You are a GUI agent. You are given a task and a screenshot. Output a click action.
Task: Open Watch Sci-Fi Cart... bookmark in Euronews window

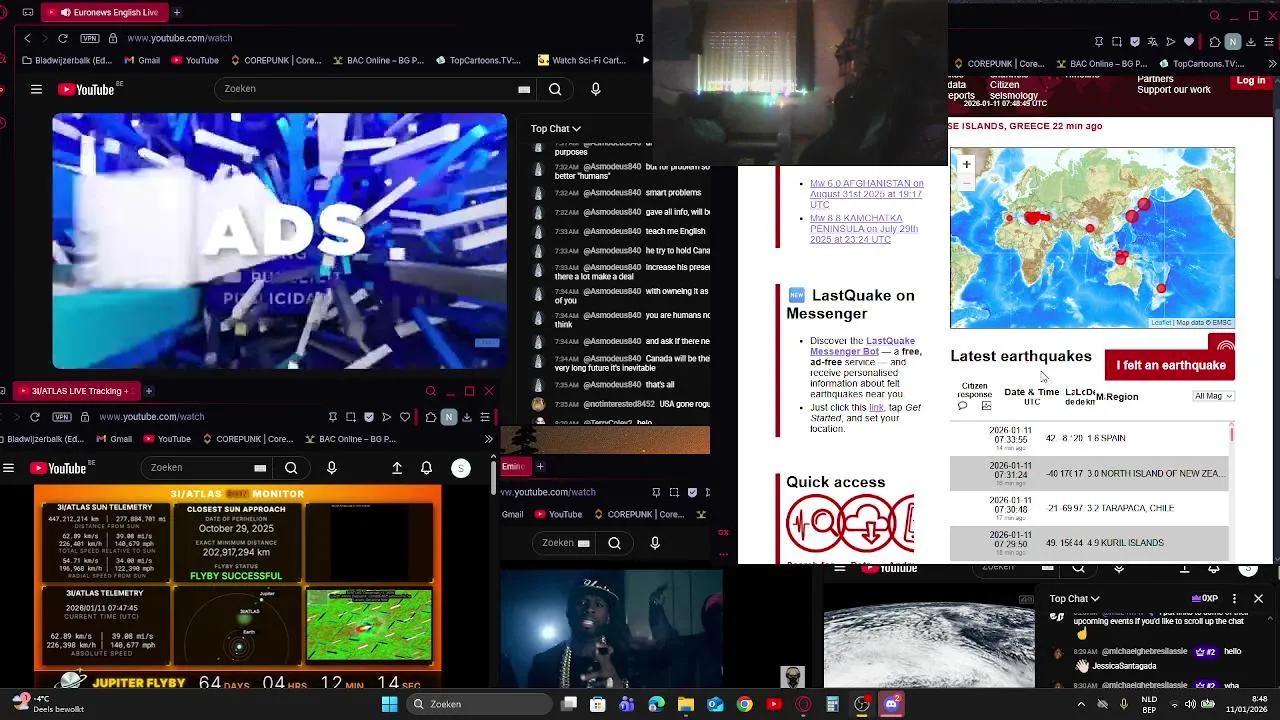pyautogui.click(x=582, y=60)
